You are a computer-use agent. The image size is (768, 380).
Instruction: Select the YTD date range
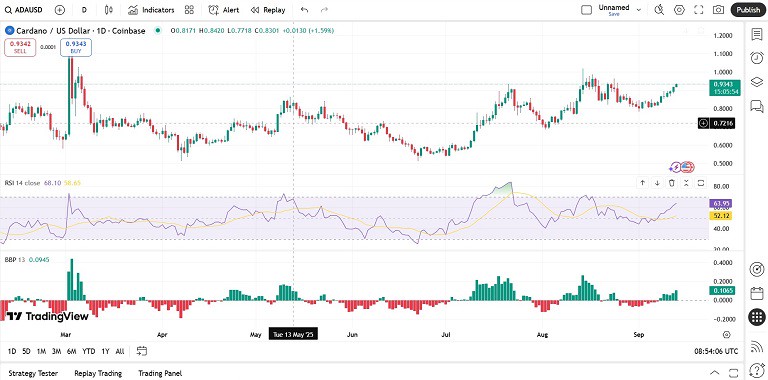coord(89,351)
